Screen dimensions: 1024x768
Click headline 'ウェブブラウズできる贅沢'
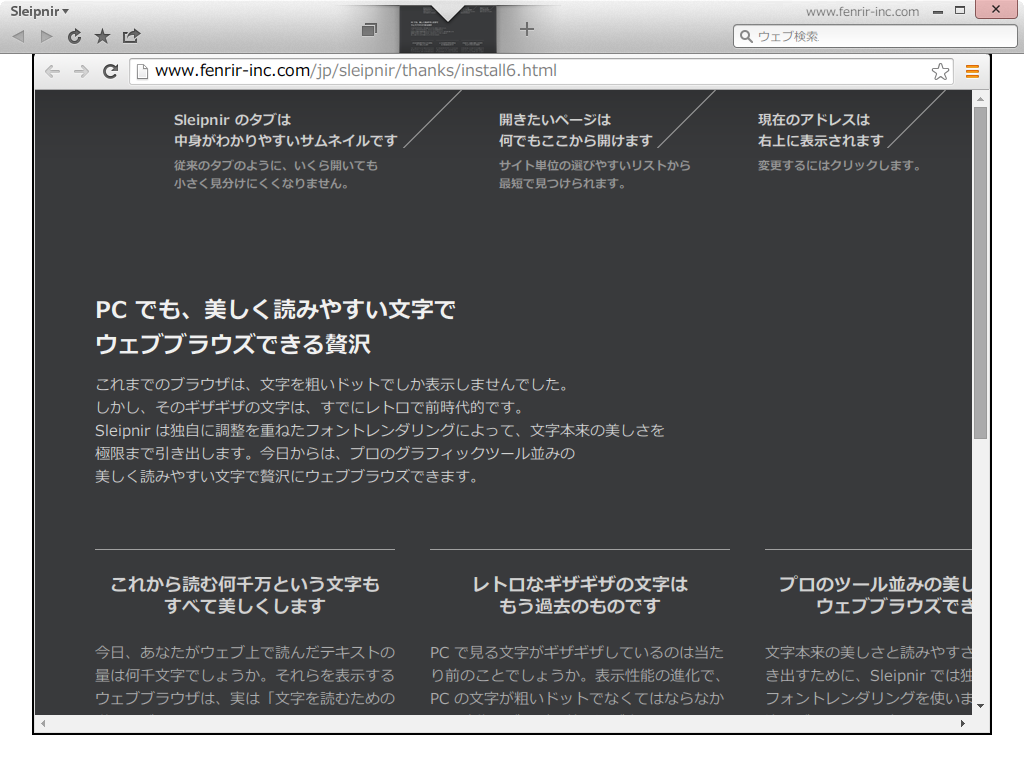pos(233,344)
